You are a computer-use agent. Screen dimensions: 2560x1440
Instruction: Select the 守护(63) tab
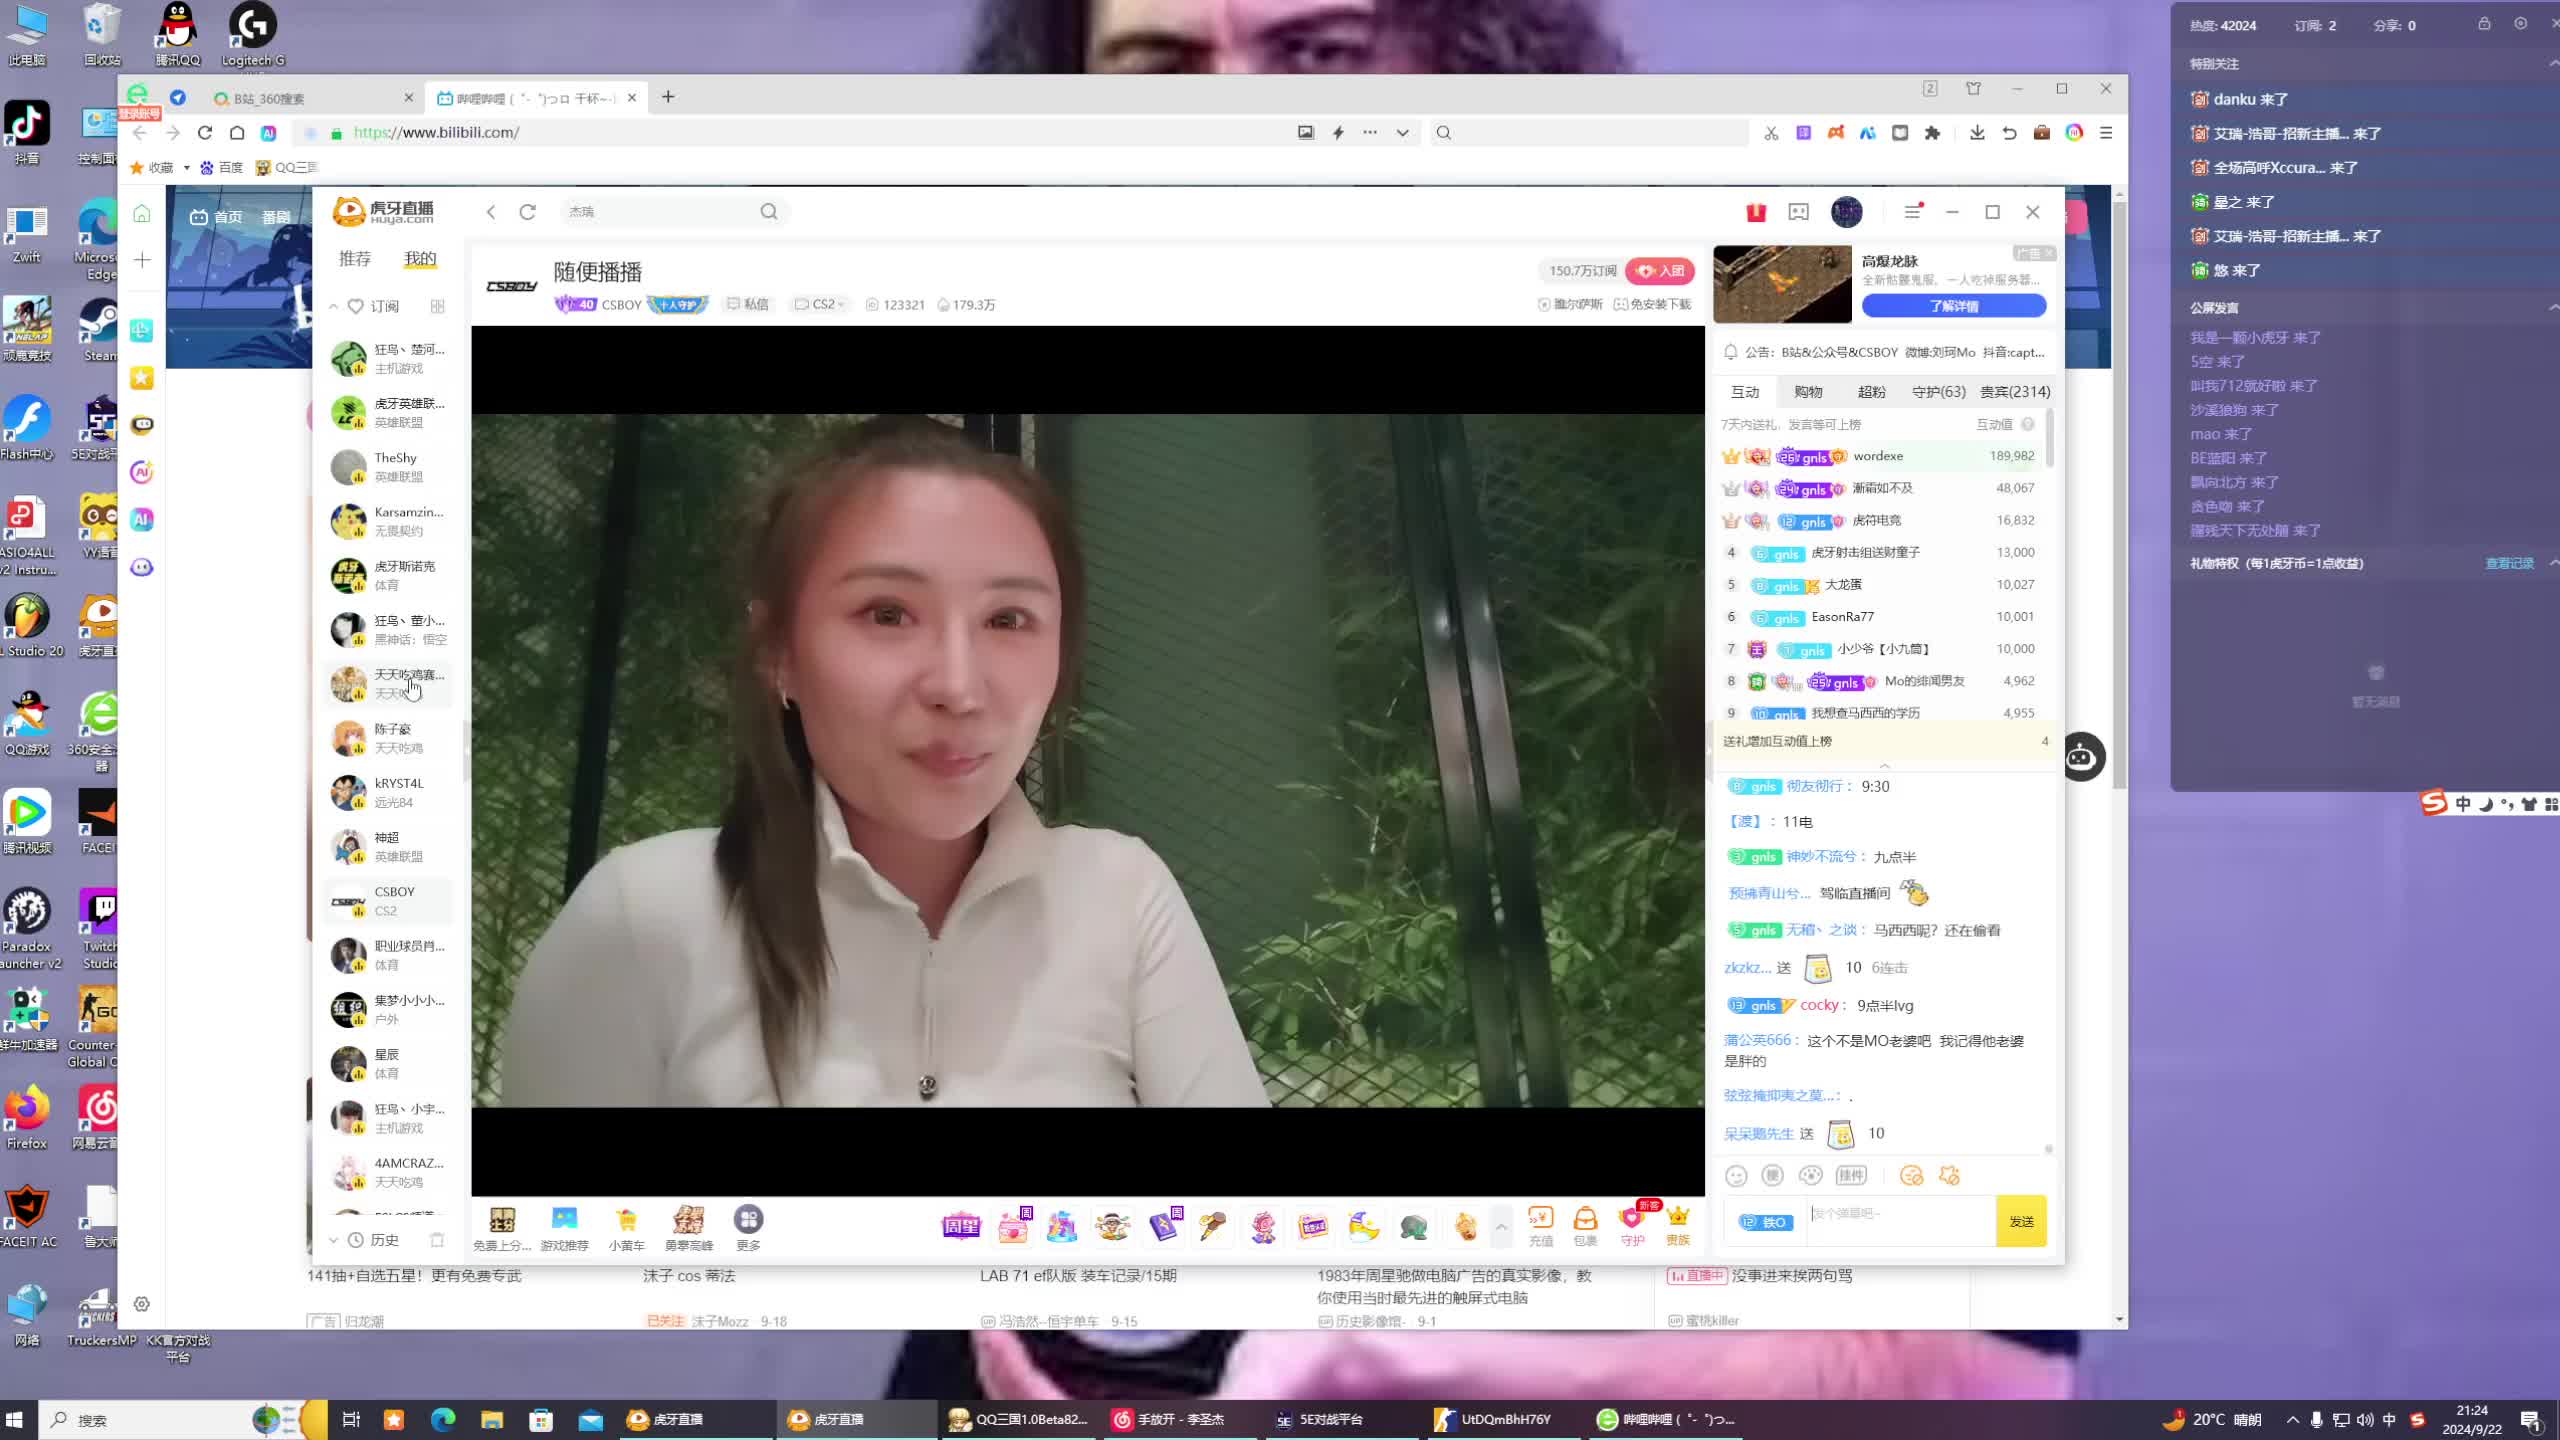point(1938,392)
